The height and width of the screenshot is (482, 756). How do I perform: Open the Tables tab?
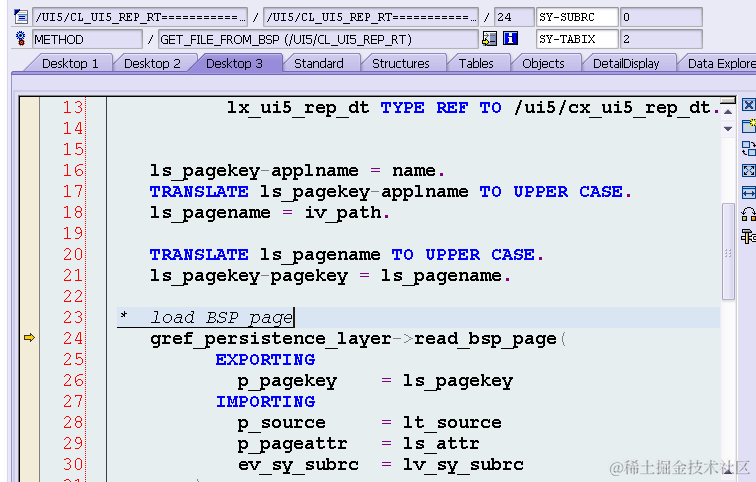pyautogui.click(x=476, y=64)
